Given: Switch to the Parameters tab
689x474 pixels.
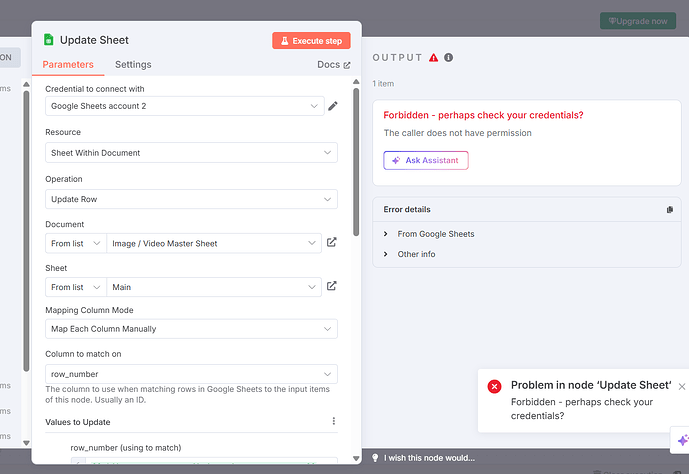Looking at the screenshot, I should coord(68,65).
